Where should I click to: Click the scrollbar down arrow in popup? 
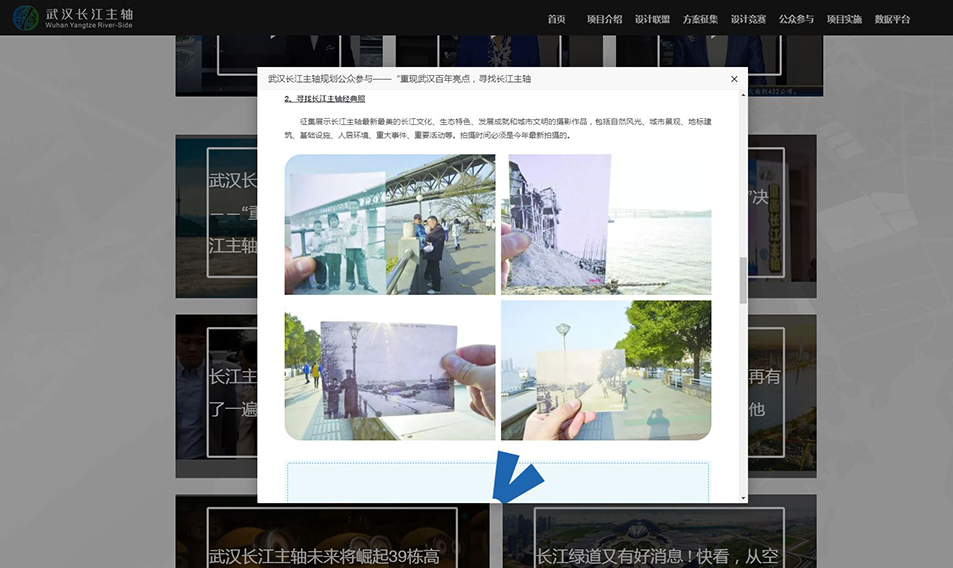click(x=743, y=497)
